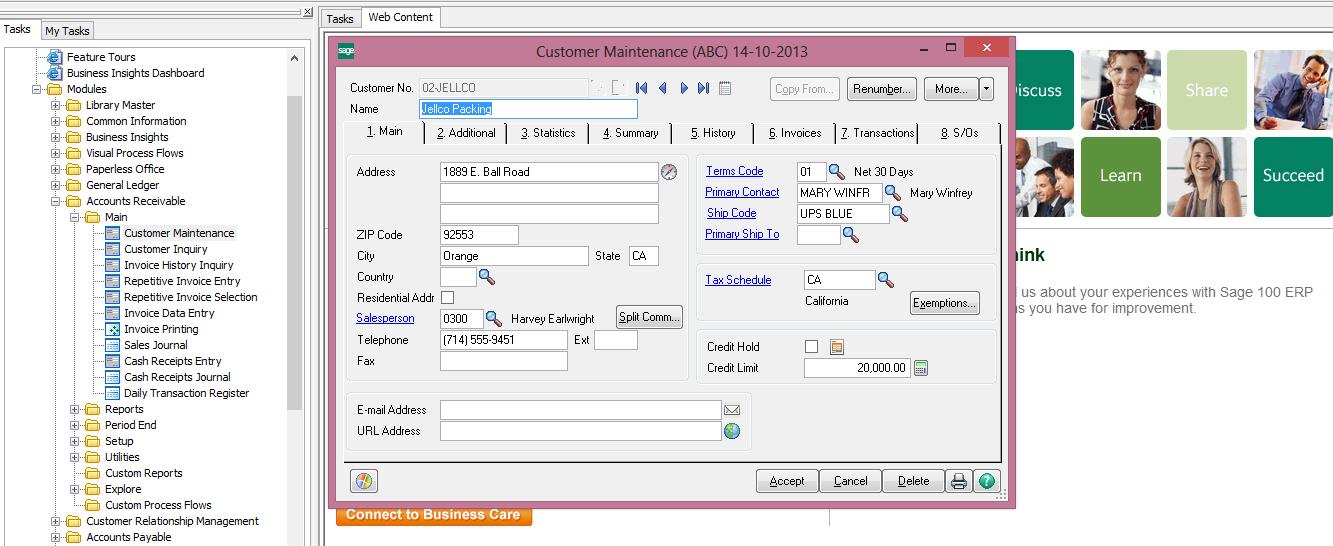Go to last customer record
This screenshot has height=546, width=1333.
[x=704, y=88]
